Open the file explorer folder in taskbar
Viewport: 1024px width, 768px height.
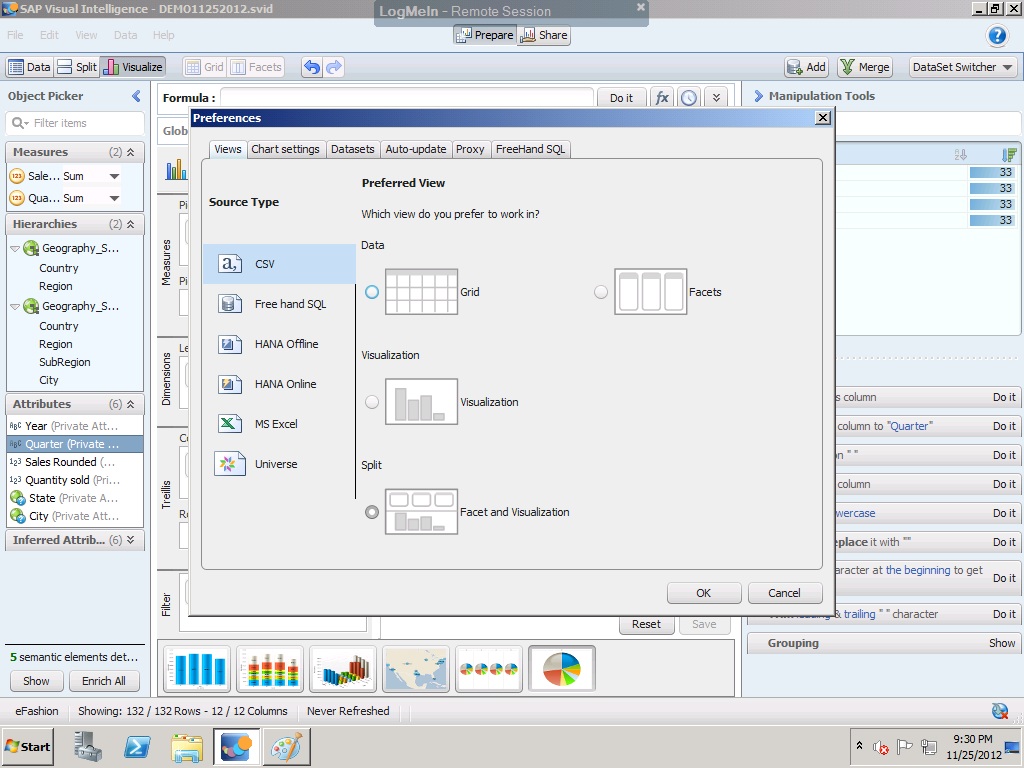coord(187,747)
